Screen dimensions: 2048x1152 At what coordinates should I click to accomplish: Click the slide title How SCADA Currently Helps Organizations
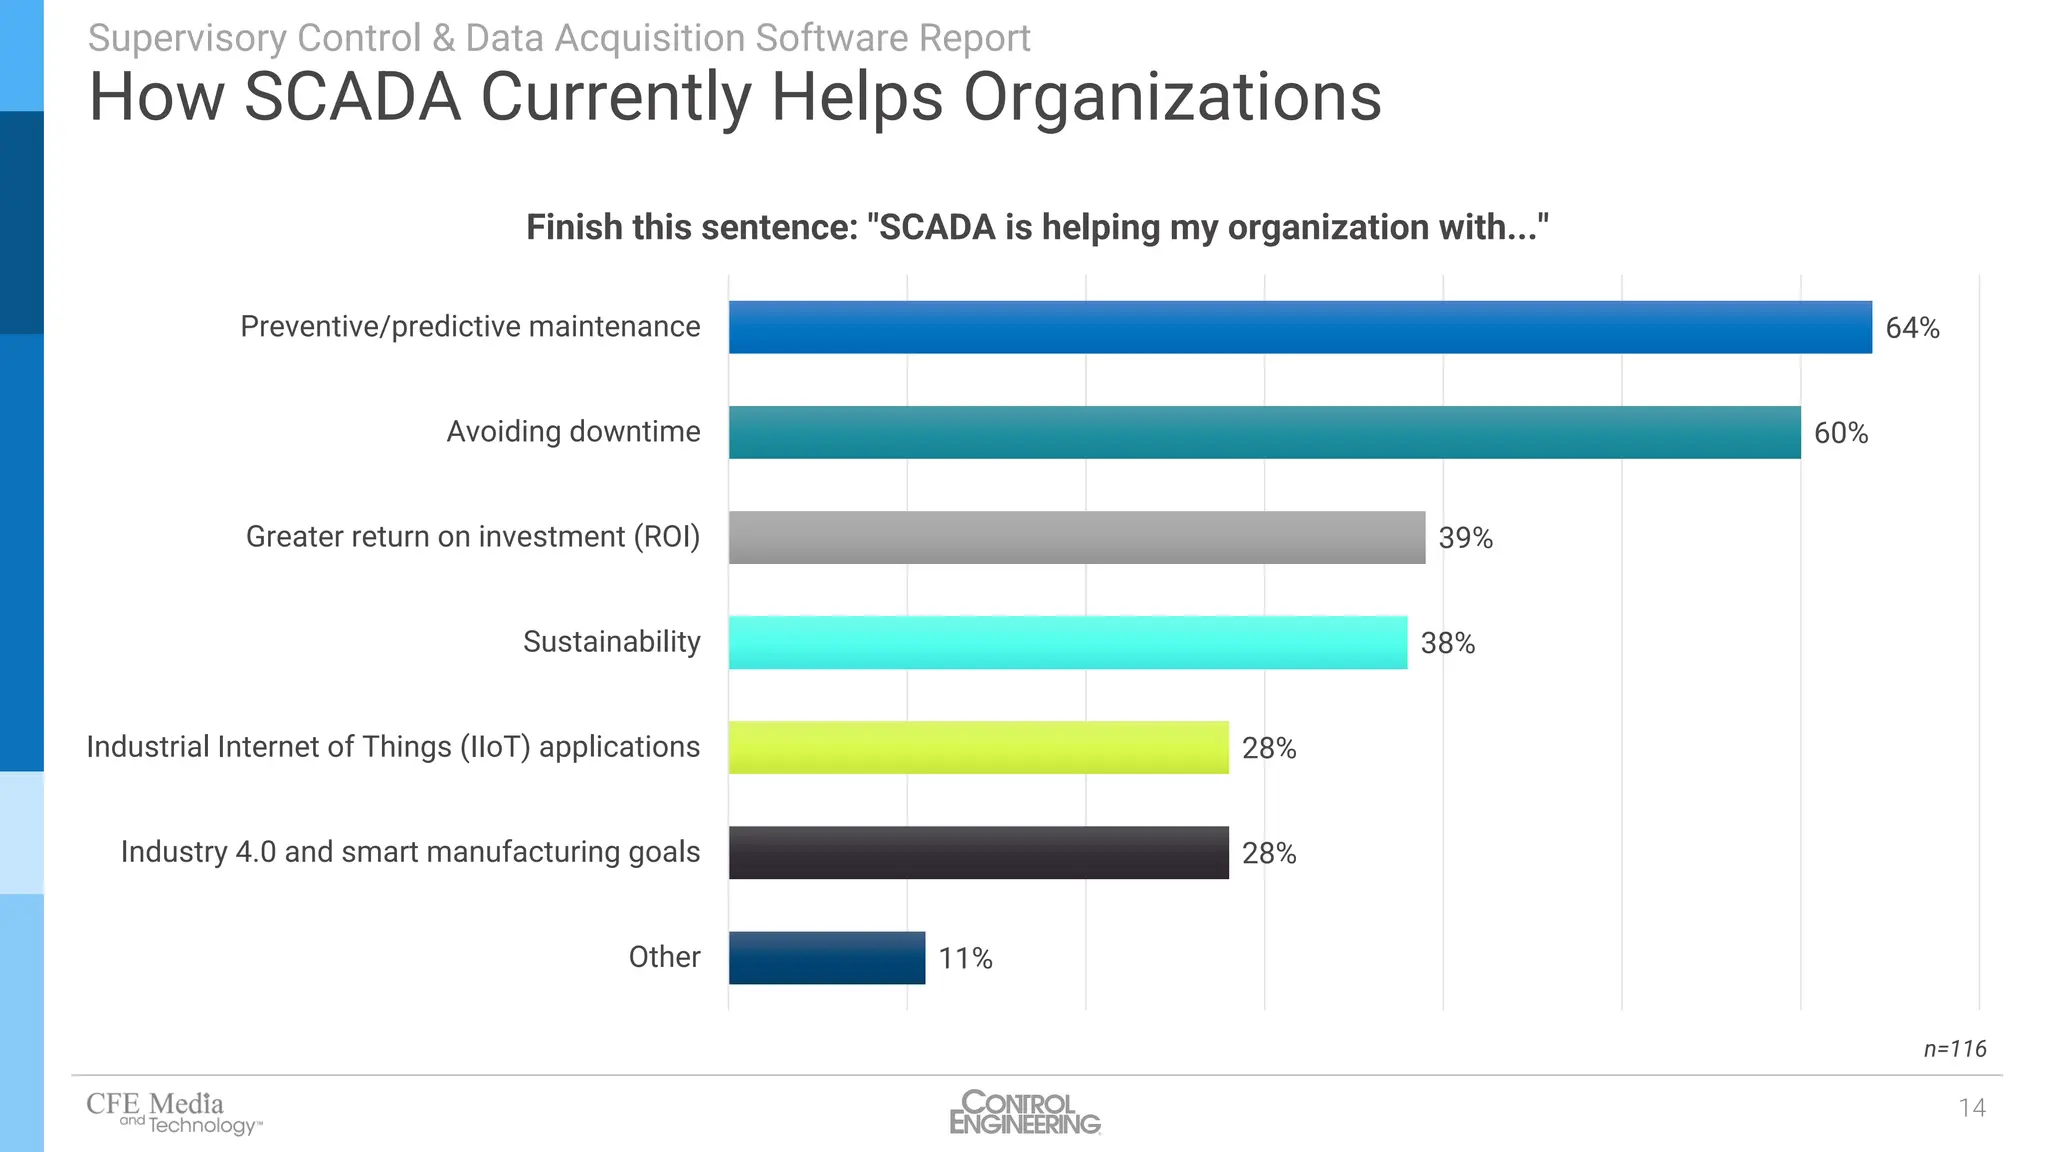pyautogui.click(x=735, y=97)
